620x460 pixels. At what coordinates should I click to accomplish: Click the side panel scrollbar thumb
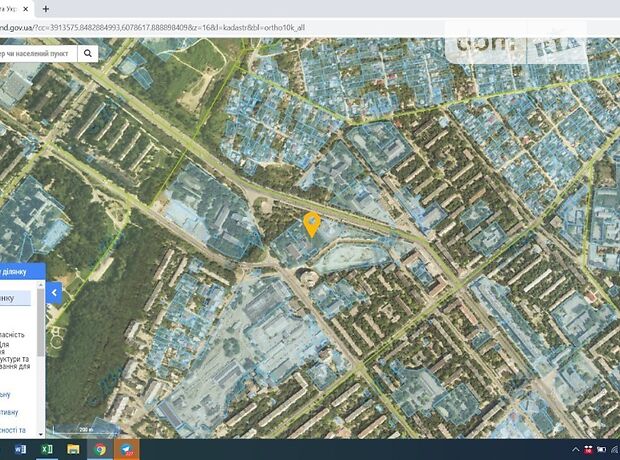[x=41, y=322]
